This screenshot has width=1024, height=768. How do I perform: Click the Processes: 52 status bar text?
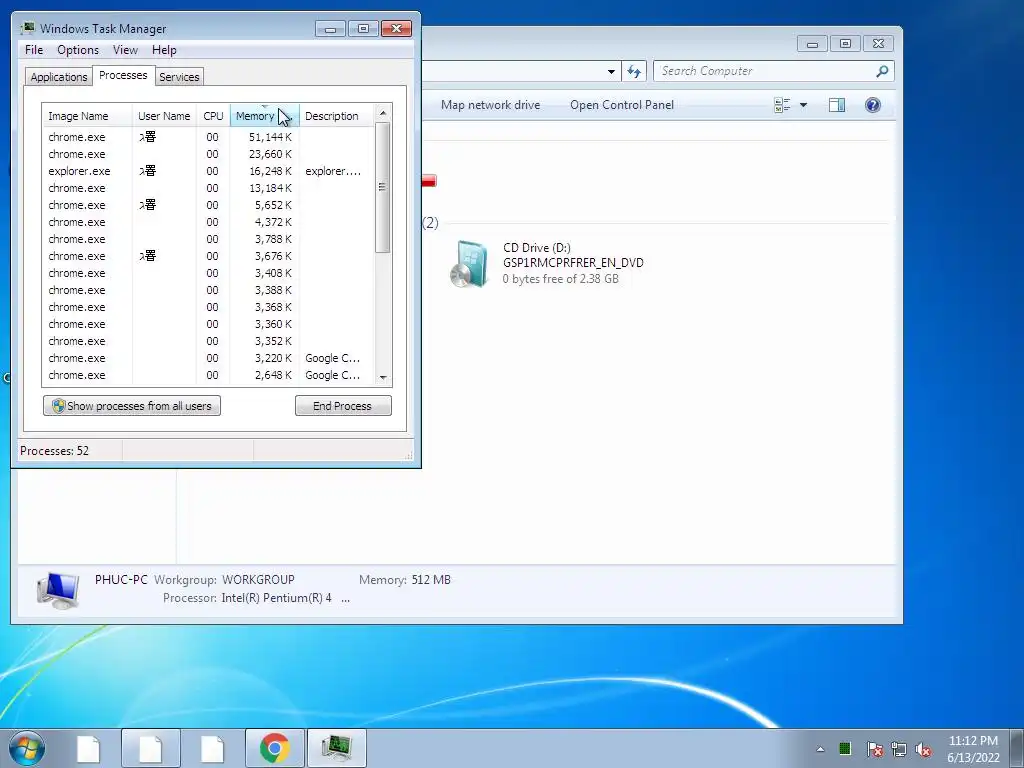(x=54, y=451)
